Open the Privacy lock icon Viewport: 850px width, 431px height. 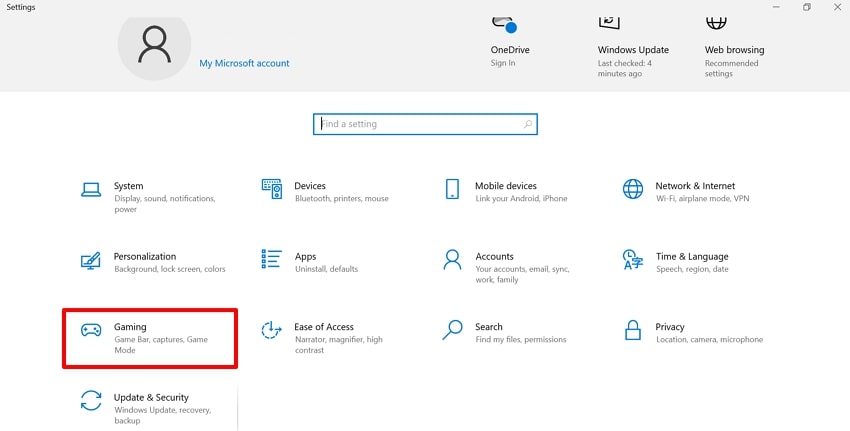click(x=632, y=330)
